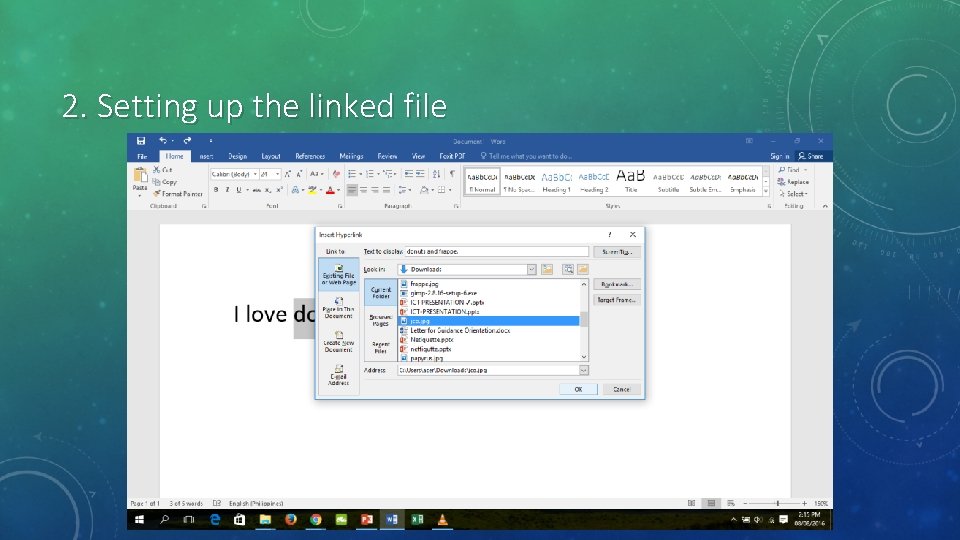Image resolution: width=960 pixels, height=540 pixels.
Task: Switch to the Design tab
Action: coord(238,156)
